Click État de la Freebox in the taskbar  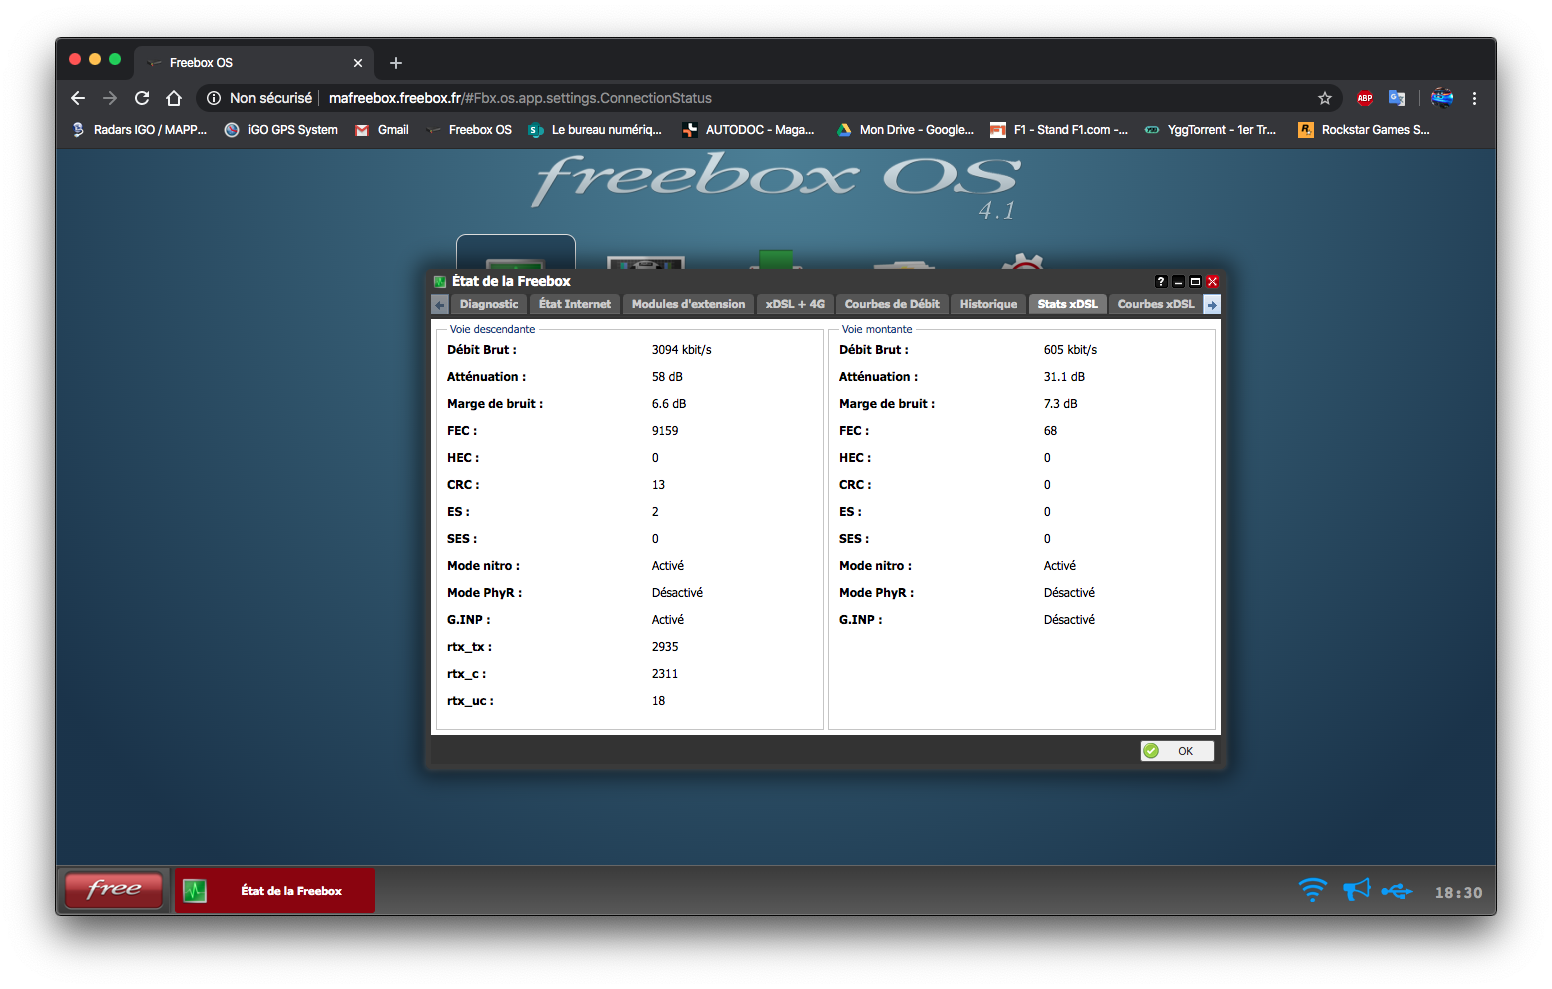pos(275,890)
